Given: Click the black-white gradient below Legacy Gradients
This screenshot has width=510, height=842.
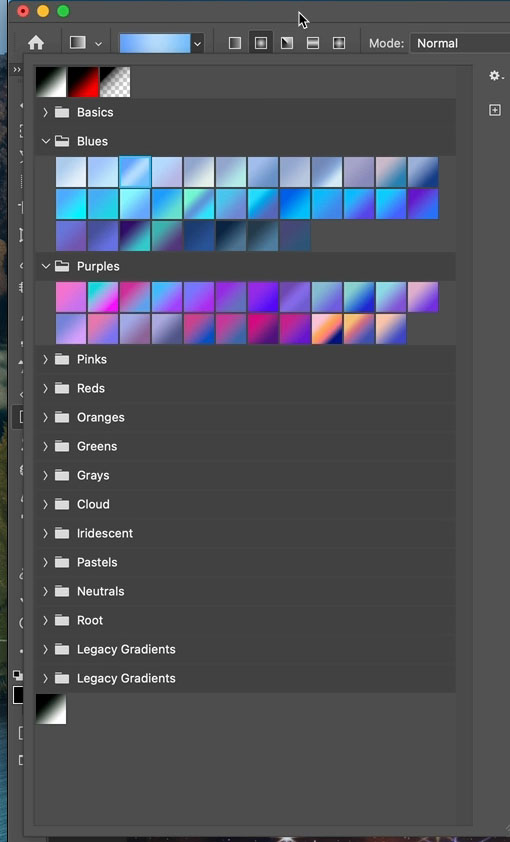Looking at the screenshot, I should click(51, 709).
